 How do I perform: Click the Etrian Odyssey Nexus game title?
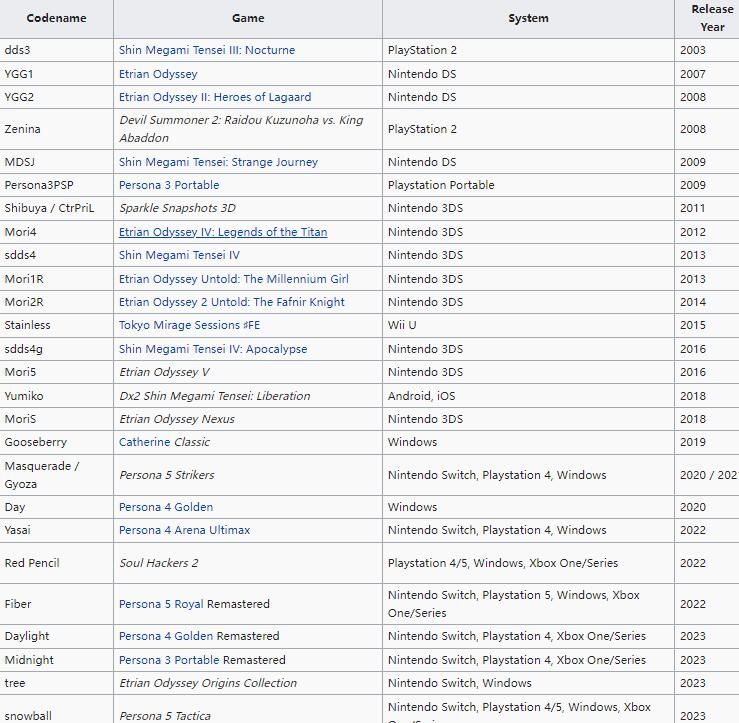(x=177, y=419)
